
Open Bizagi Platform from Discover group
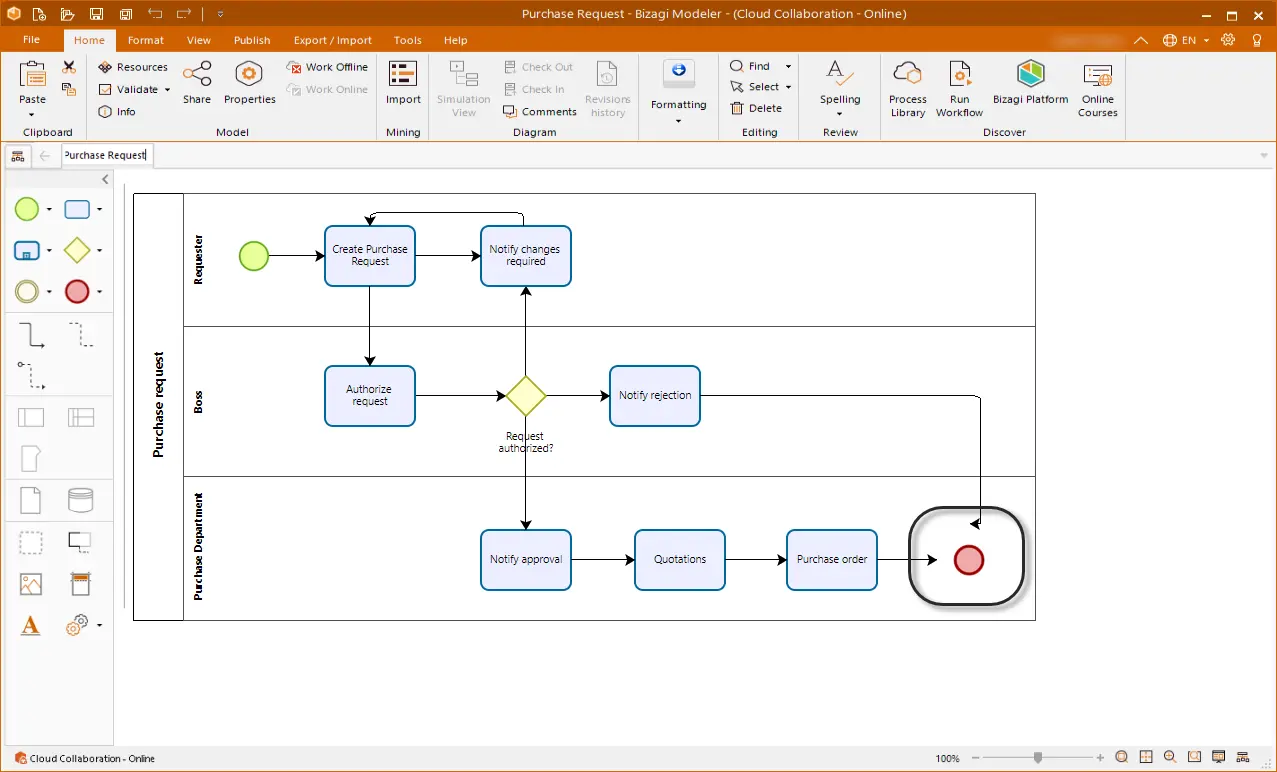[1030, 82]
